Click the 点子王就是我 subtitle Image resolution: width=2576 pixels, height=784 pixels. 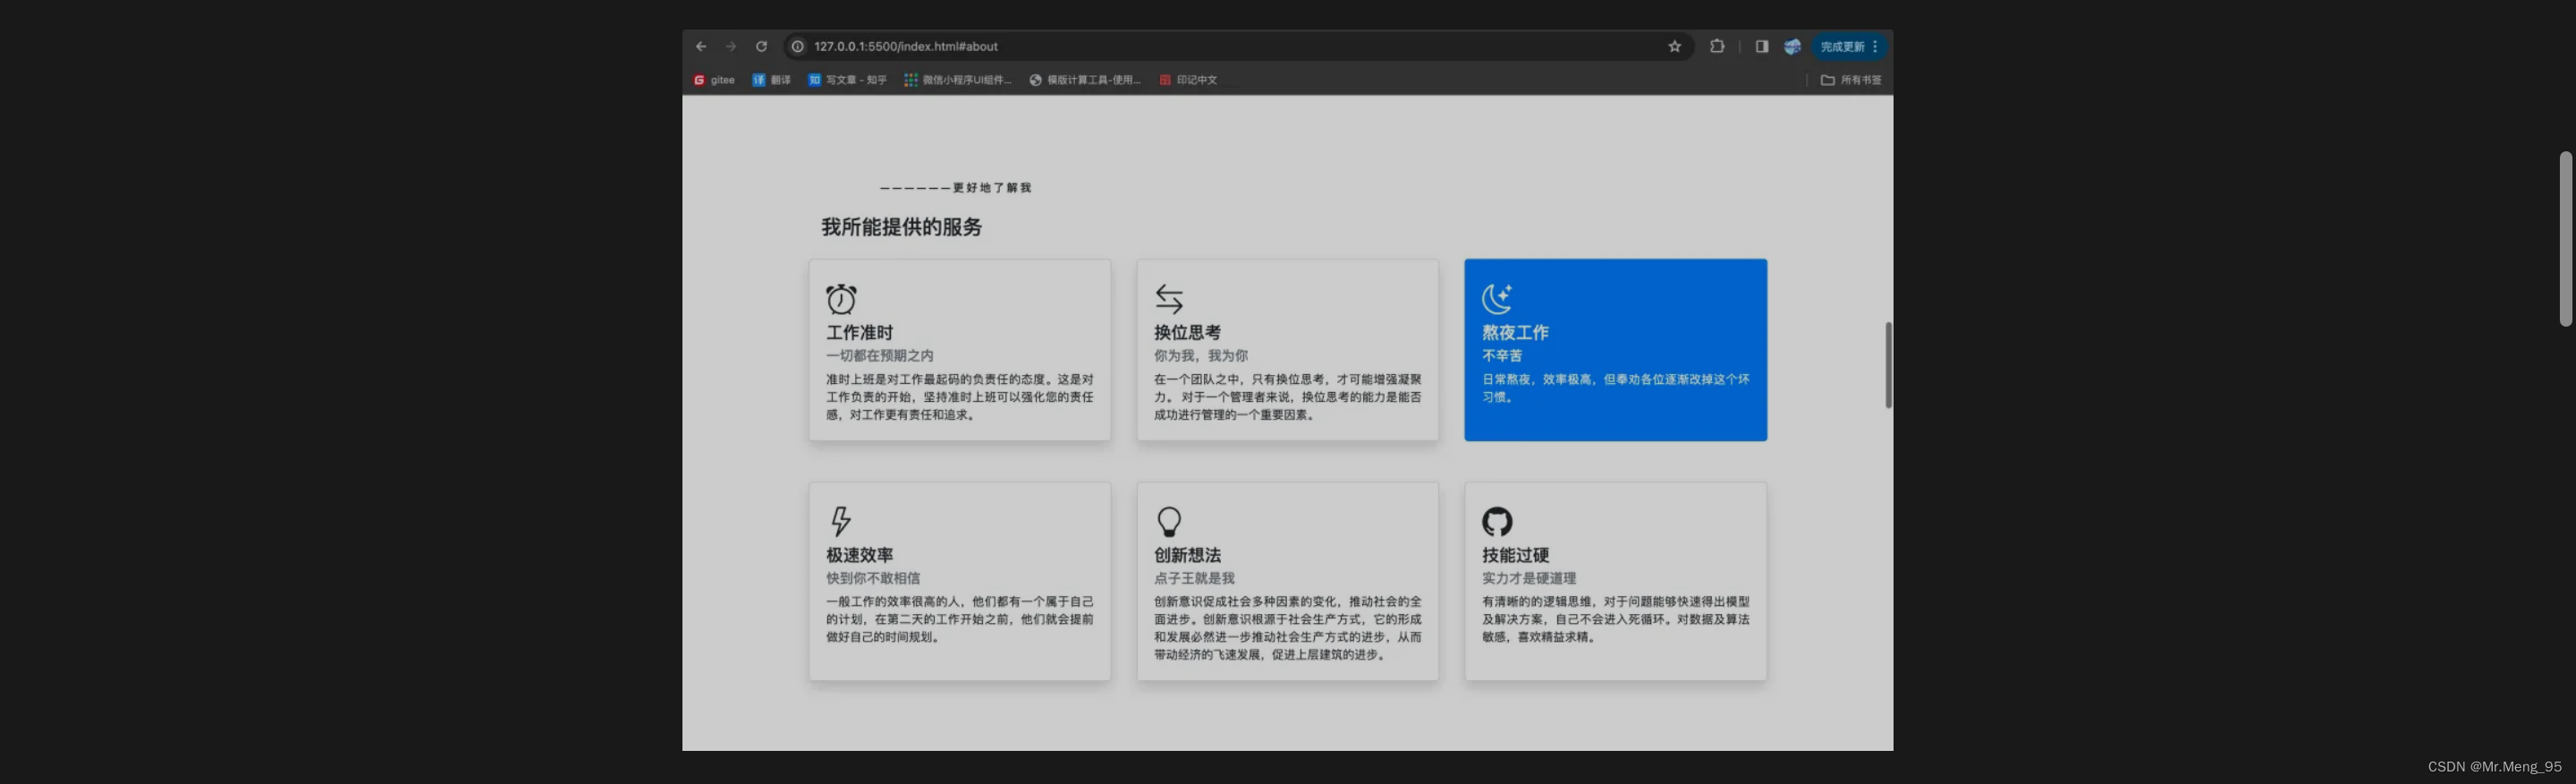pyautogui.click(x=1194, y=578)
